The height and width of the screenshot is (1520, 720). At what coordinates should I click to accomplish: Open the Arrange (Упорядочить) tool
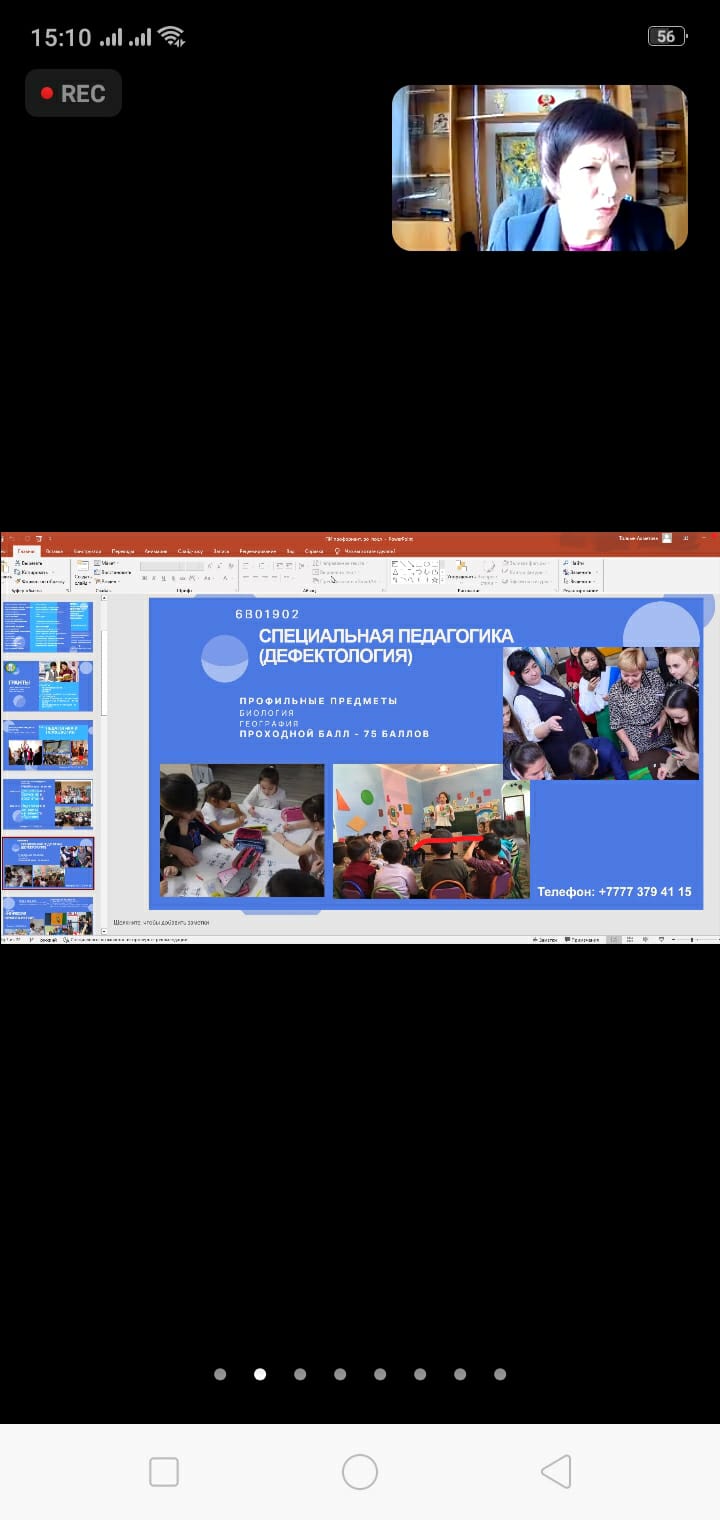pos(460,576)
